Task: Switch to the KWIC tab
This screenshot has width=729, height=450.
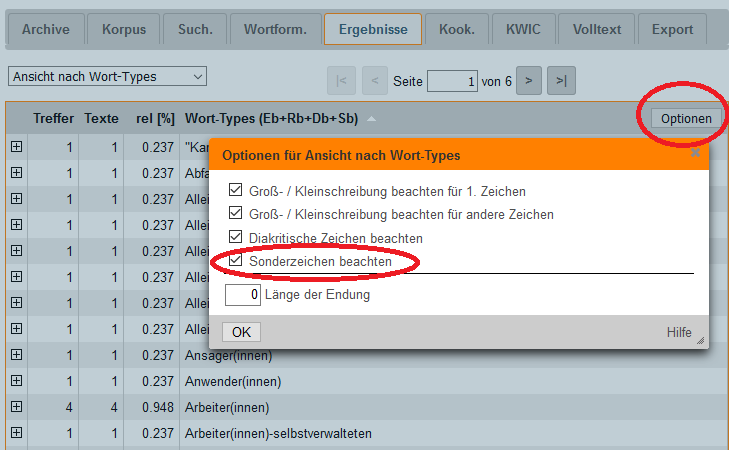Action: click(523, 29)
